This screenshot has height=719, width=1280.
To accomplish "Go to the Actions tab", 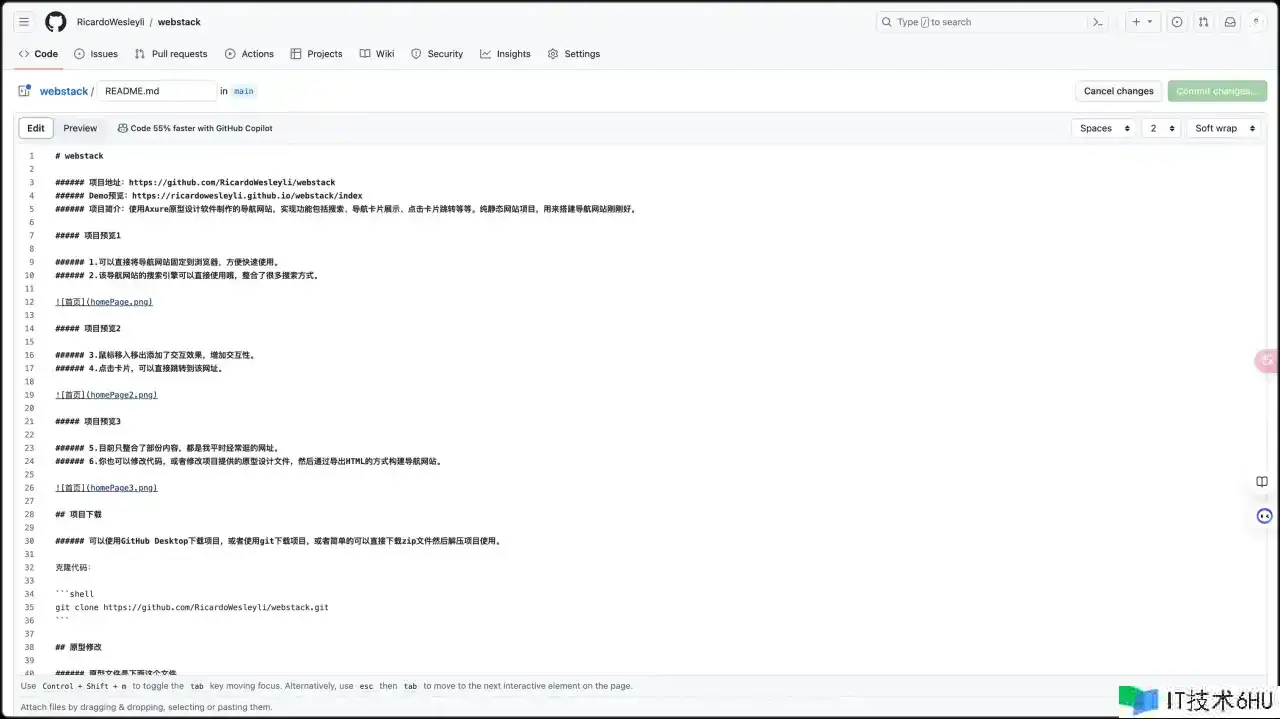I will tap(249, 54).
